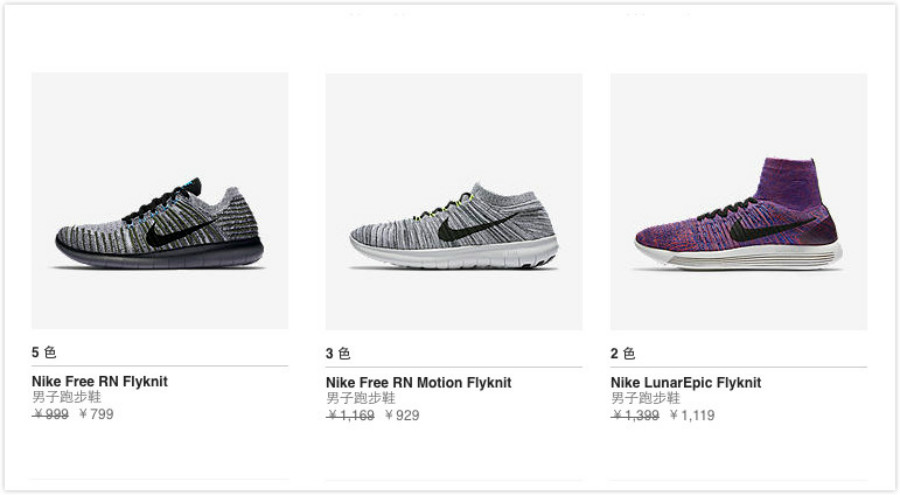Click the ¥1,119 sale price

[692, 415]
